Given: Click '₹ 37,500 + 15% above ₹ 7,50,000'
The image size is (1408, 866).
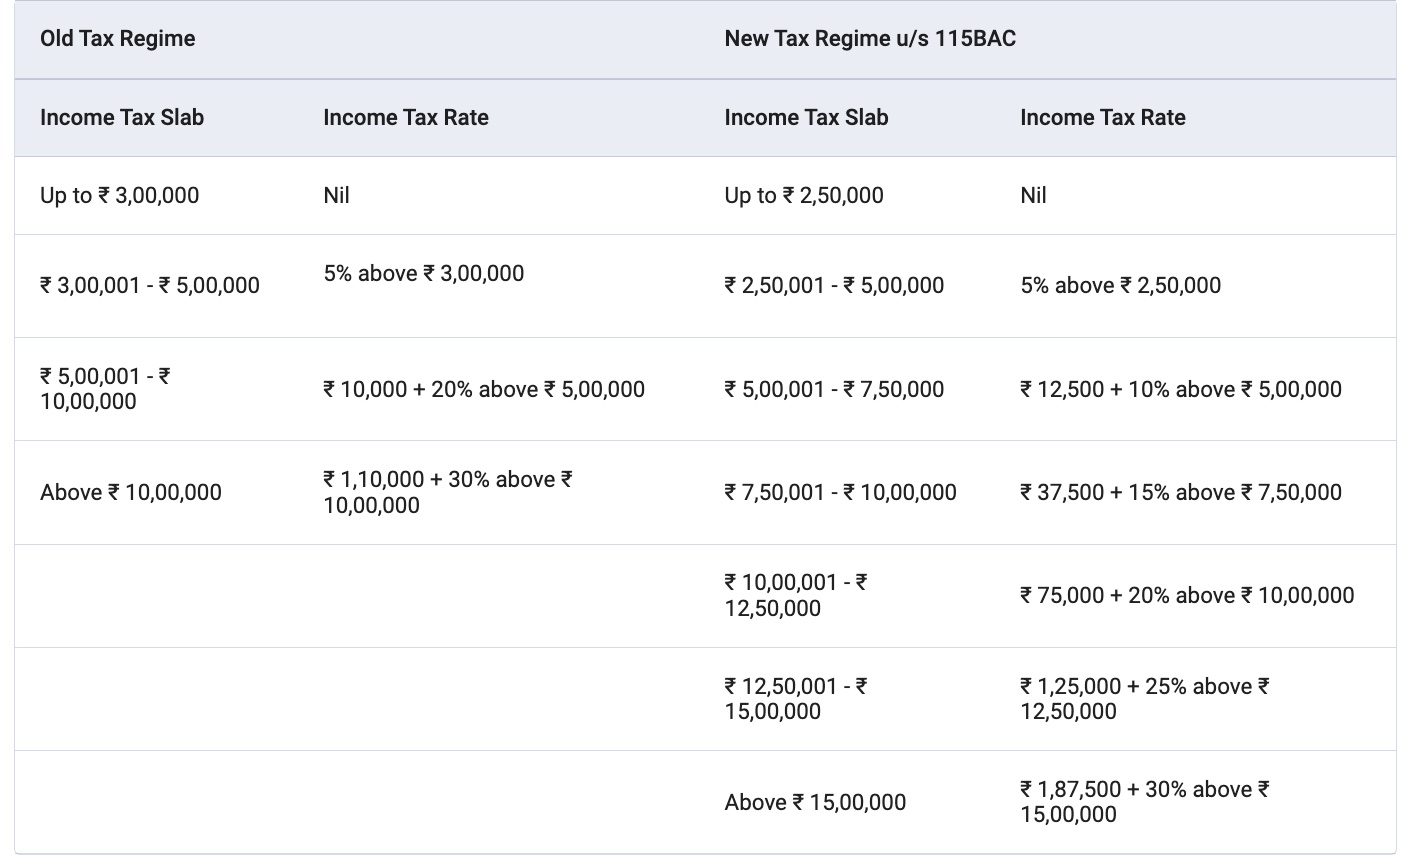Looking at the screenshot, I should click(x=1181, y=492).
